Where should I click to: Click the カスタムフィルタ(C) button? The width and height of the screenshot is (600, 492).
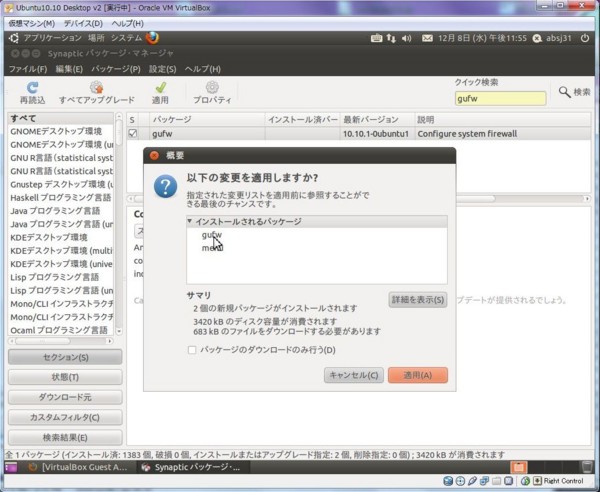tap(65, 417)
